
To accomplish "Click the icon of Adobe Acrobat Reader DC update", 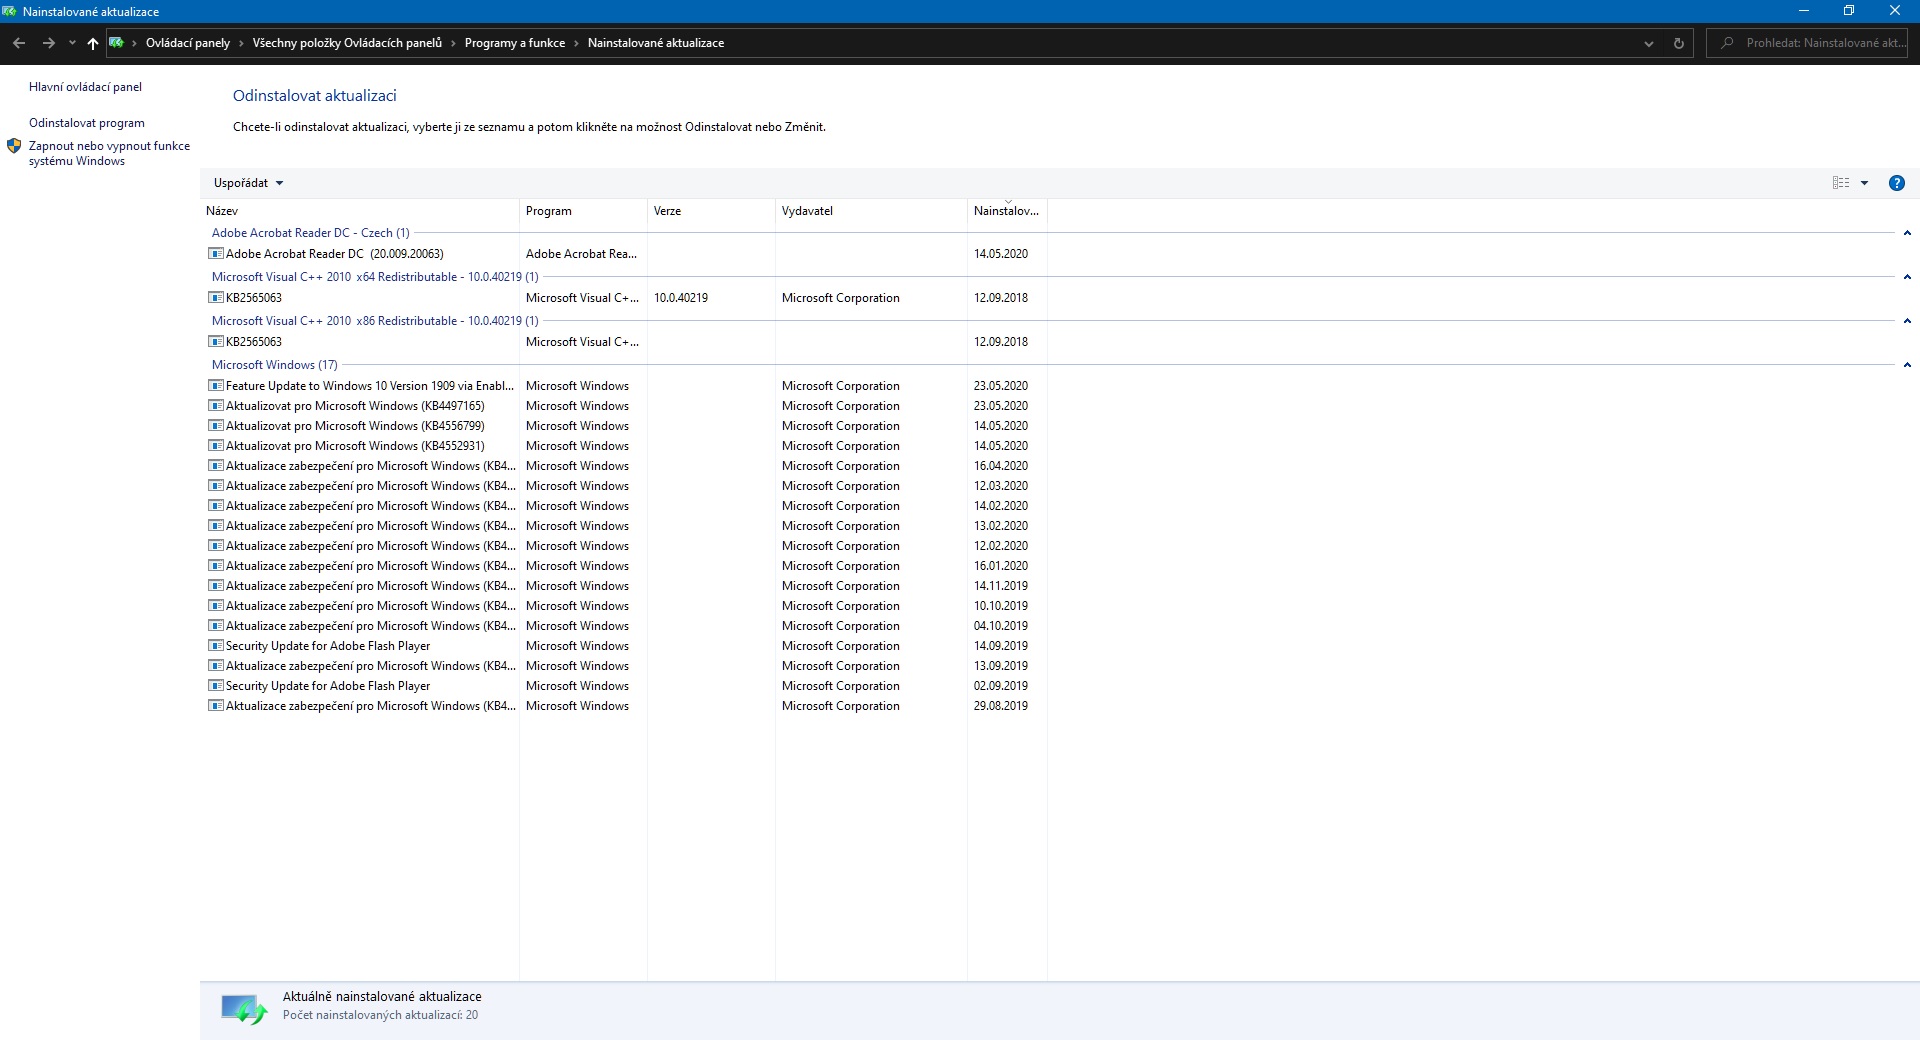I will (215, 254).
